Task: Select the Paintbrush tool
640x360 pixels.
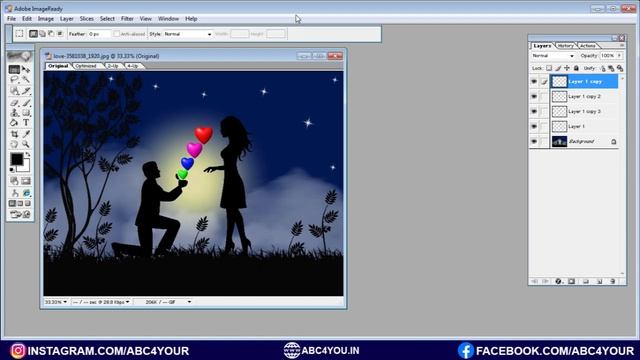Action: pyautogui.click(x=26, y=103)
